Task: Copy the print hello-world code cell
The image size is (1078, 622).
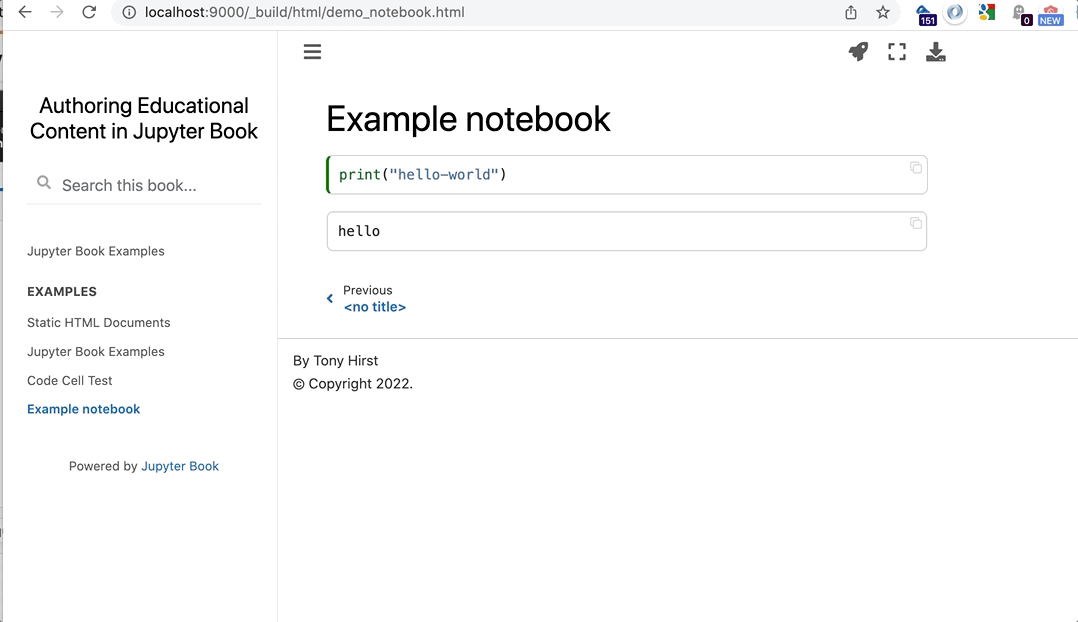Action: [916, 168]
